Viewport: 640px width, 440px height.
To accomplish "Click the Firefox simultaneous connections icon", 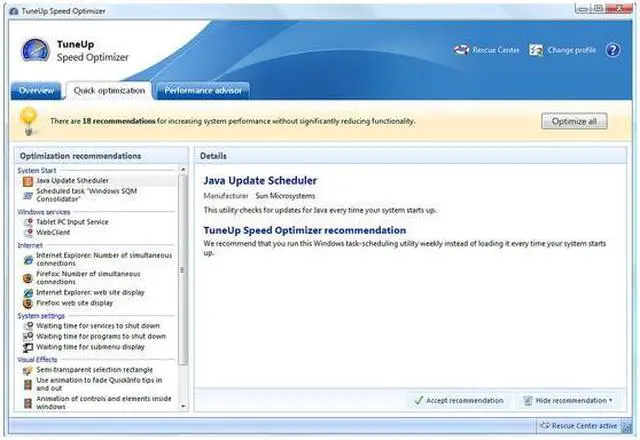I will [x=28, y=278].
